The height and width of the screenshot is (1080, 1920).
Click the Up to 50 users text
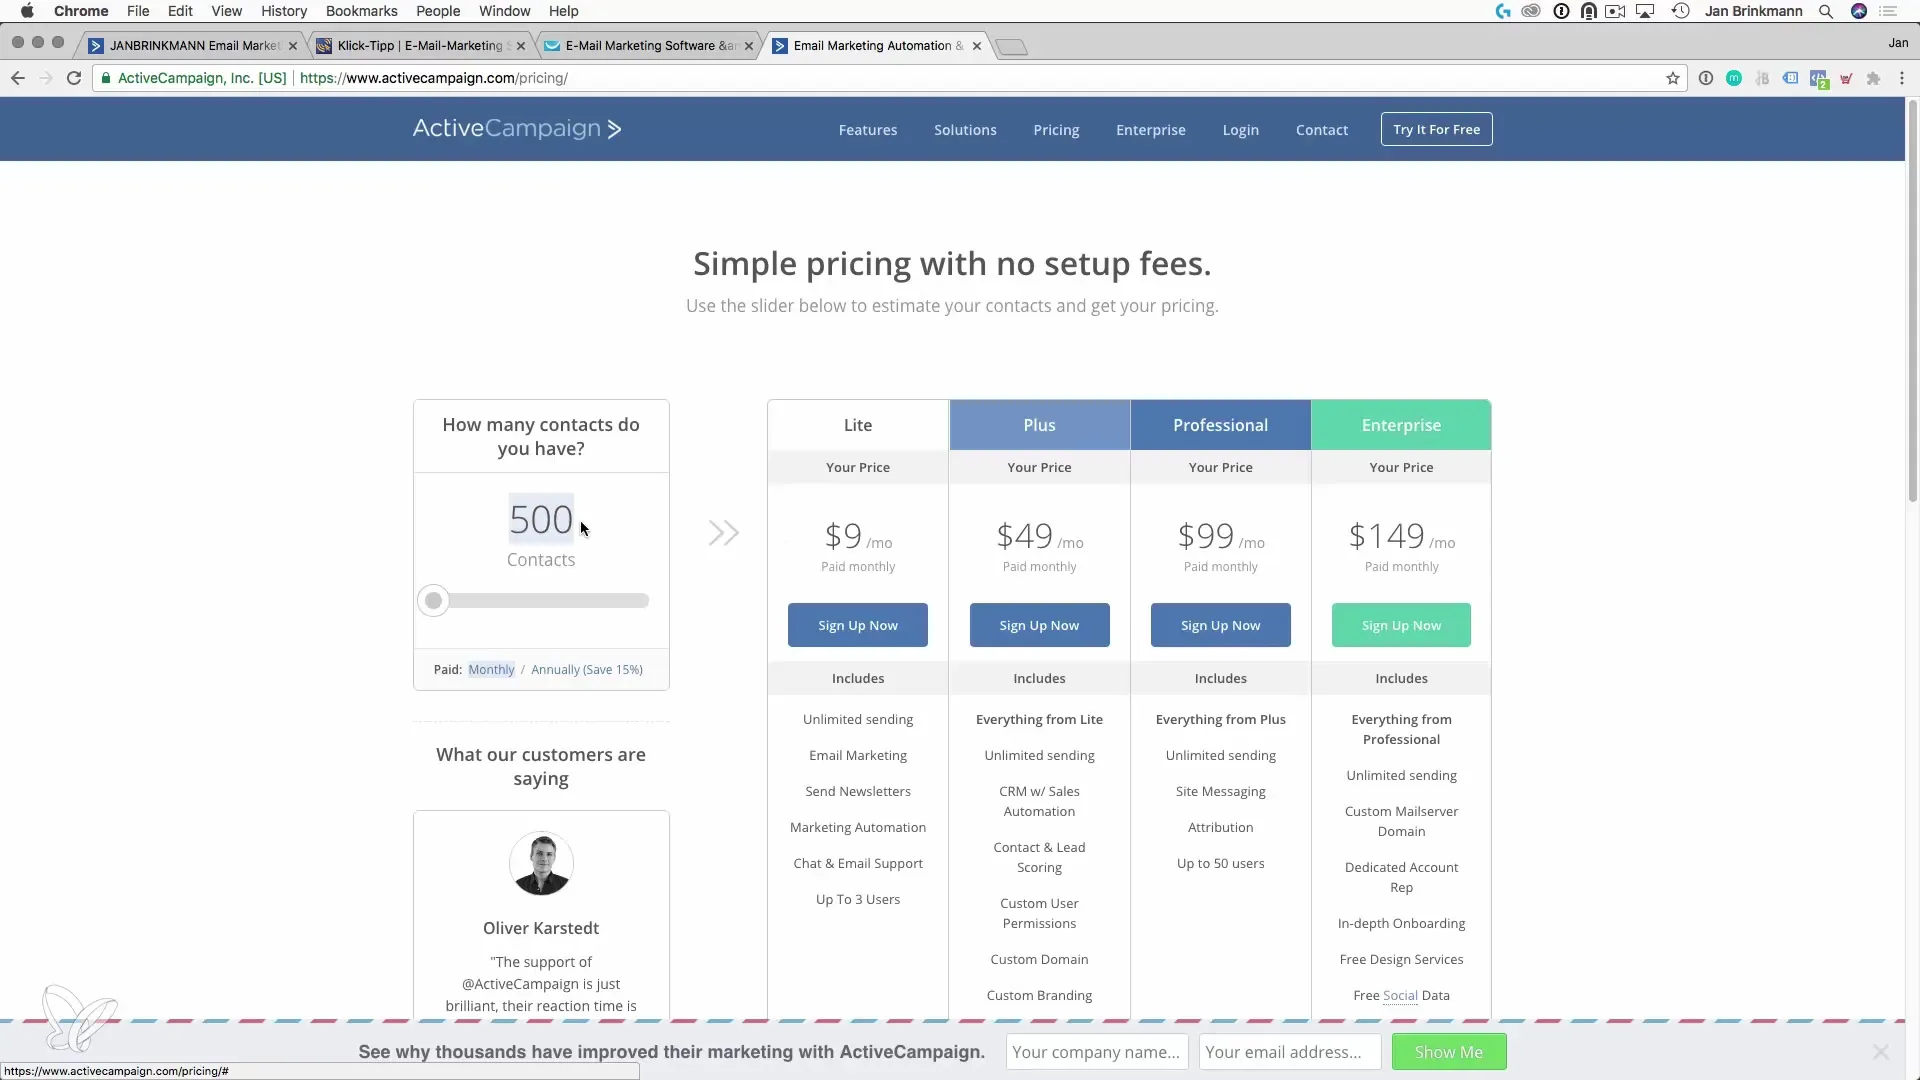[x=1220, y=863]
